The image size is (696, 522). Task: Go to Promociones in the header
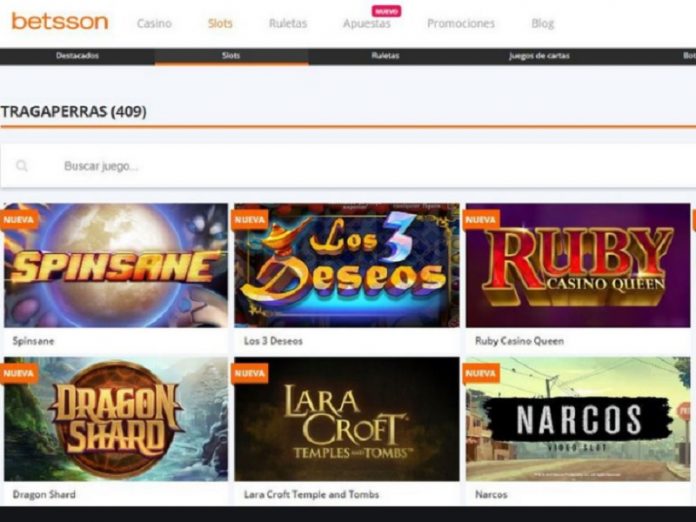pyautogui.click(x=461, y=23)
